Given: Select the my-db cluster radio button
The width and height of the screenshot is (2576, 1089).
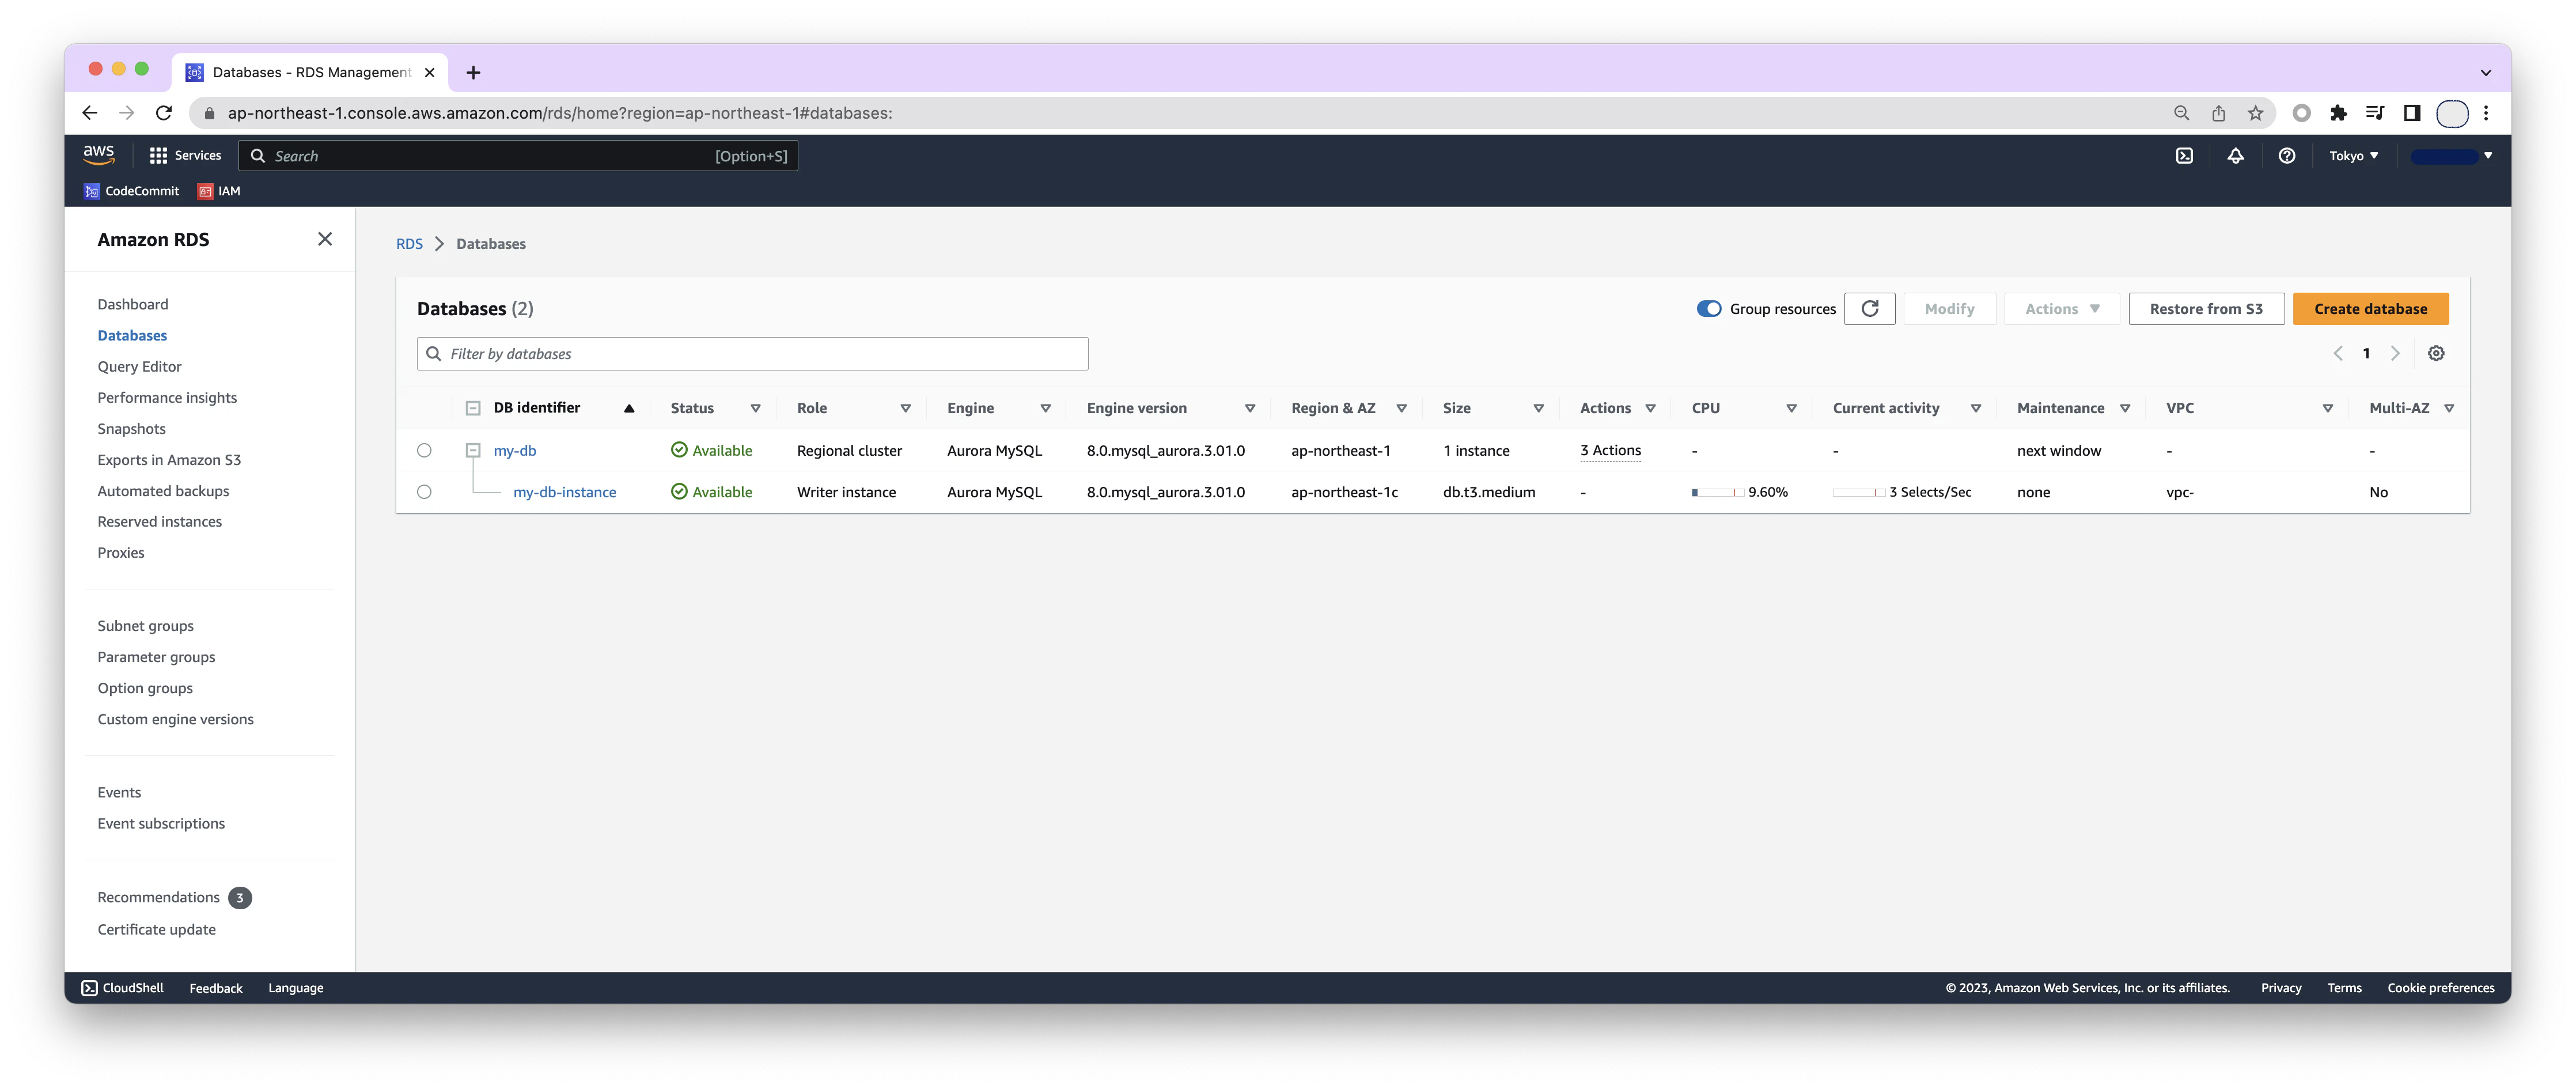Looking at the screenshot, I should [x=424, y=451].
